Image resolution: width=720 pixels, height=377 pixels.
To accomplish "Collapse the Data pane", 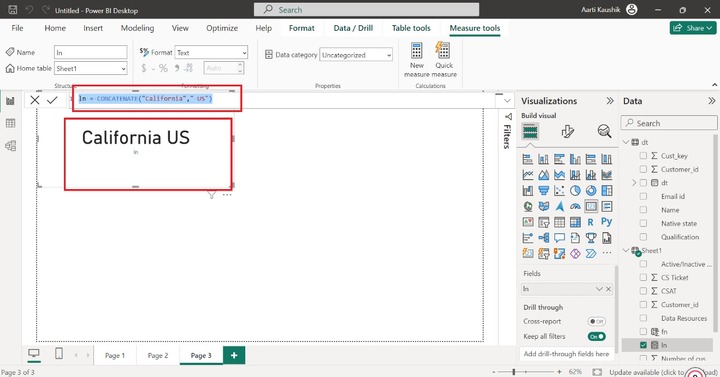I will [711, 101].
